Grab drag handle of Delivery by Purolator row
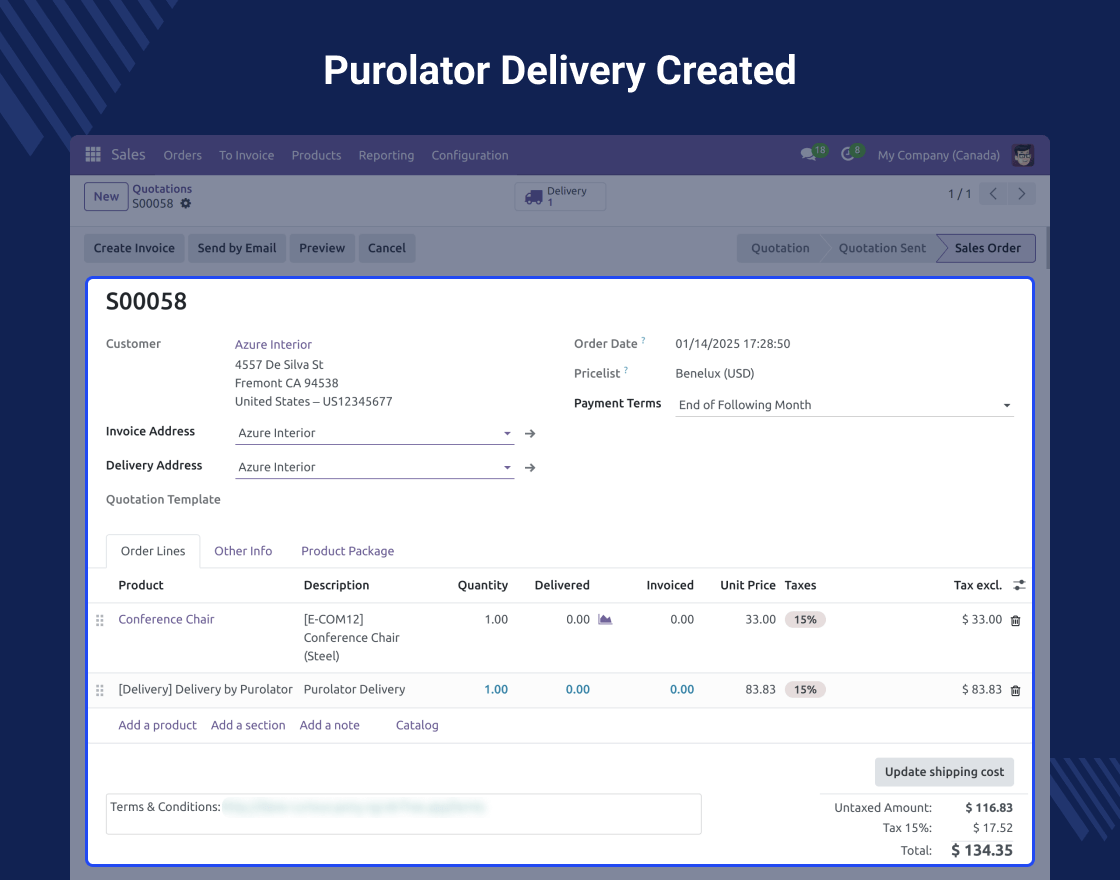Viewport: 1120px width, 880px height. tap(100, 691)
